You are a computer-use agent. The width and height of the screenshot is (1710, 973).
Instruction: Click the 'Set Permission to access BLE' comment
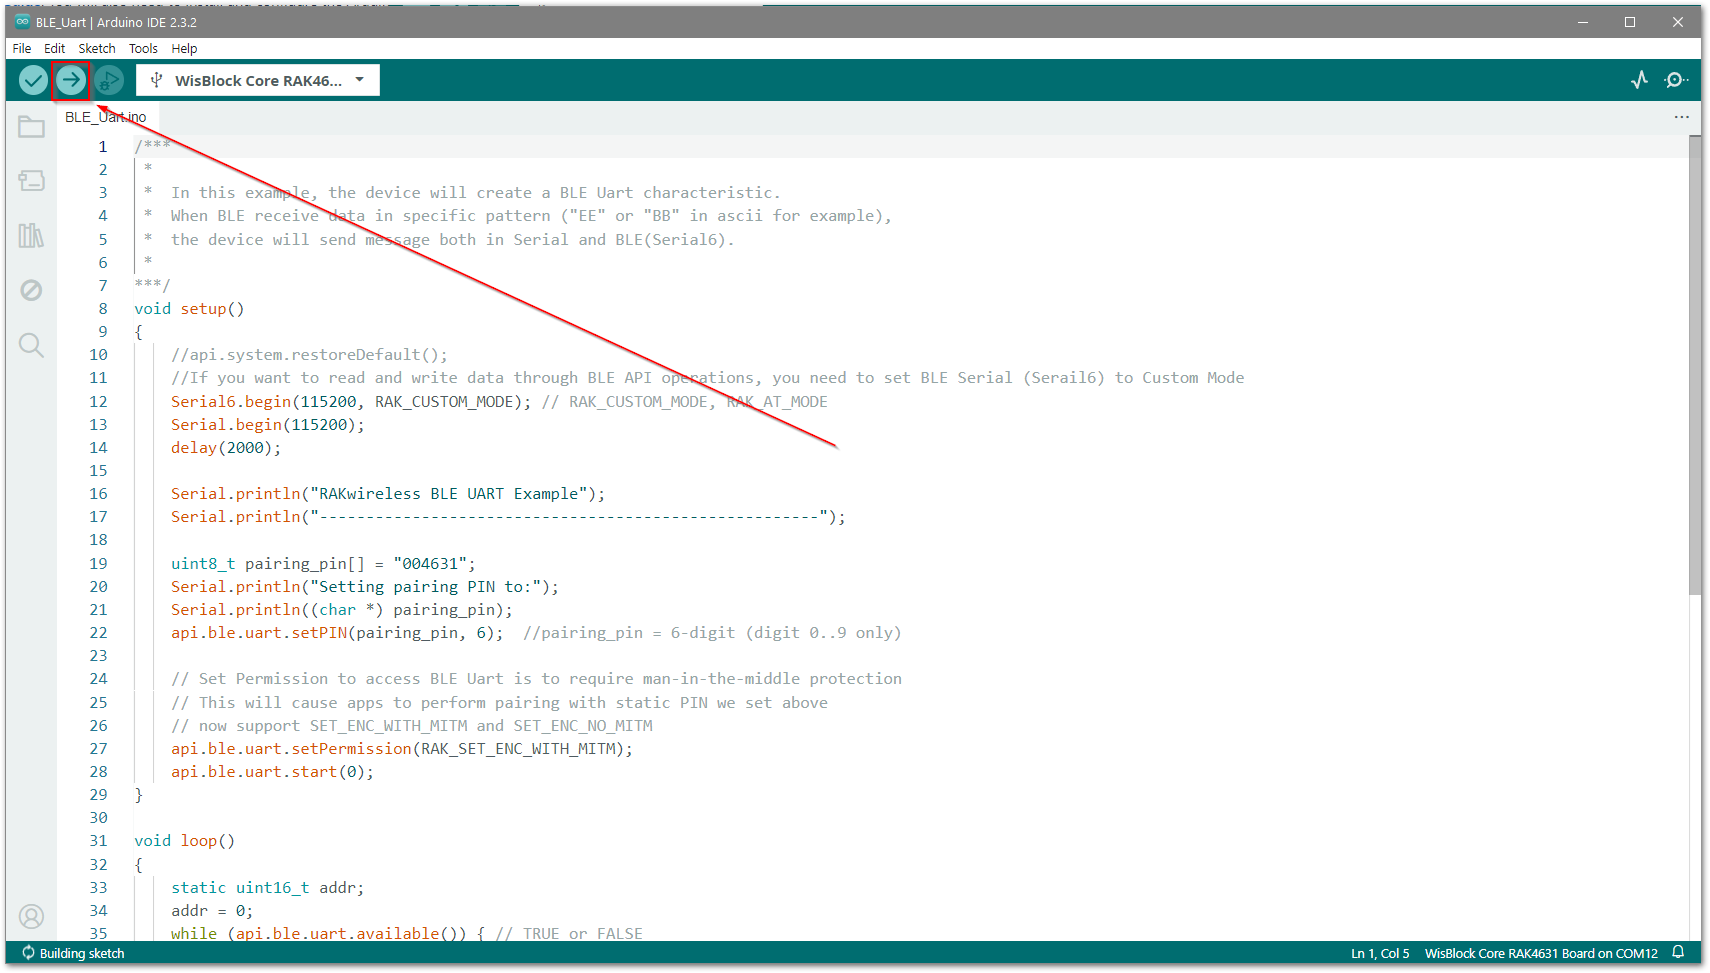pyautogui.click(x=536, y=679)
